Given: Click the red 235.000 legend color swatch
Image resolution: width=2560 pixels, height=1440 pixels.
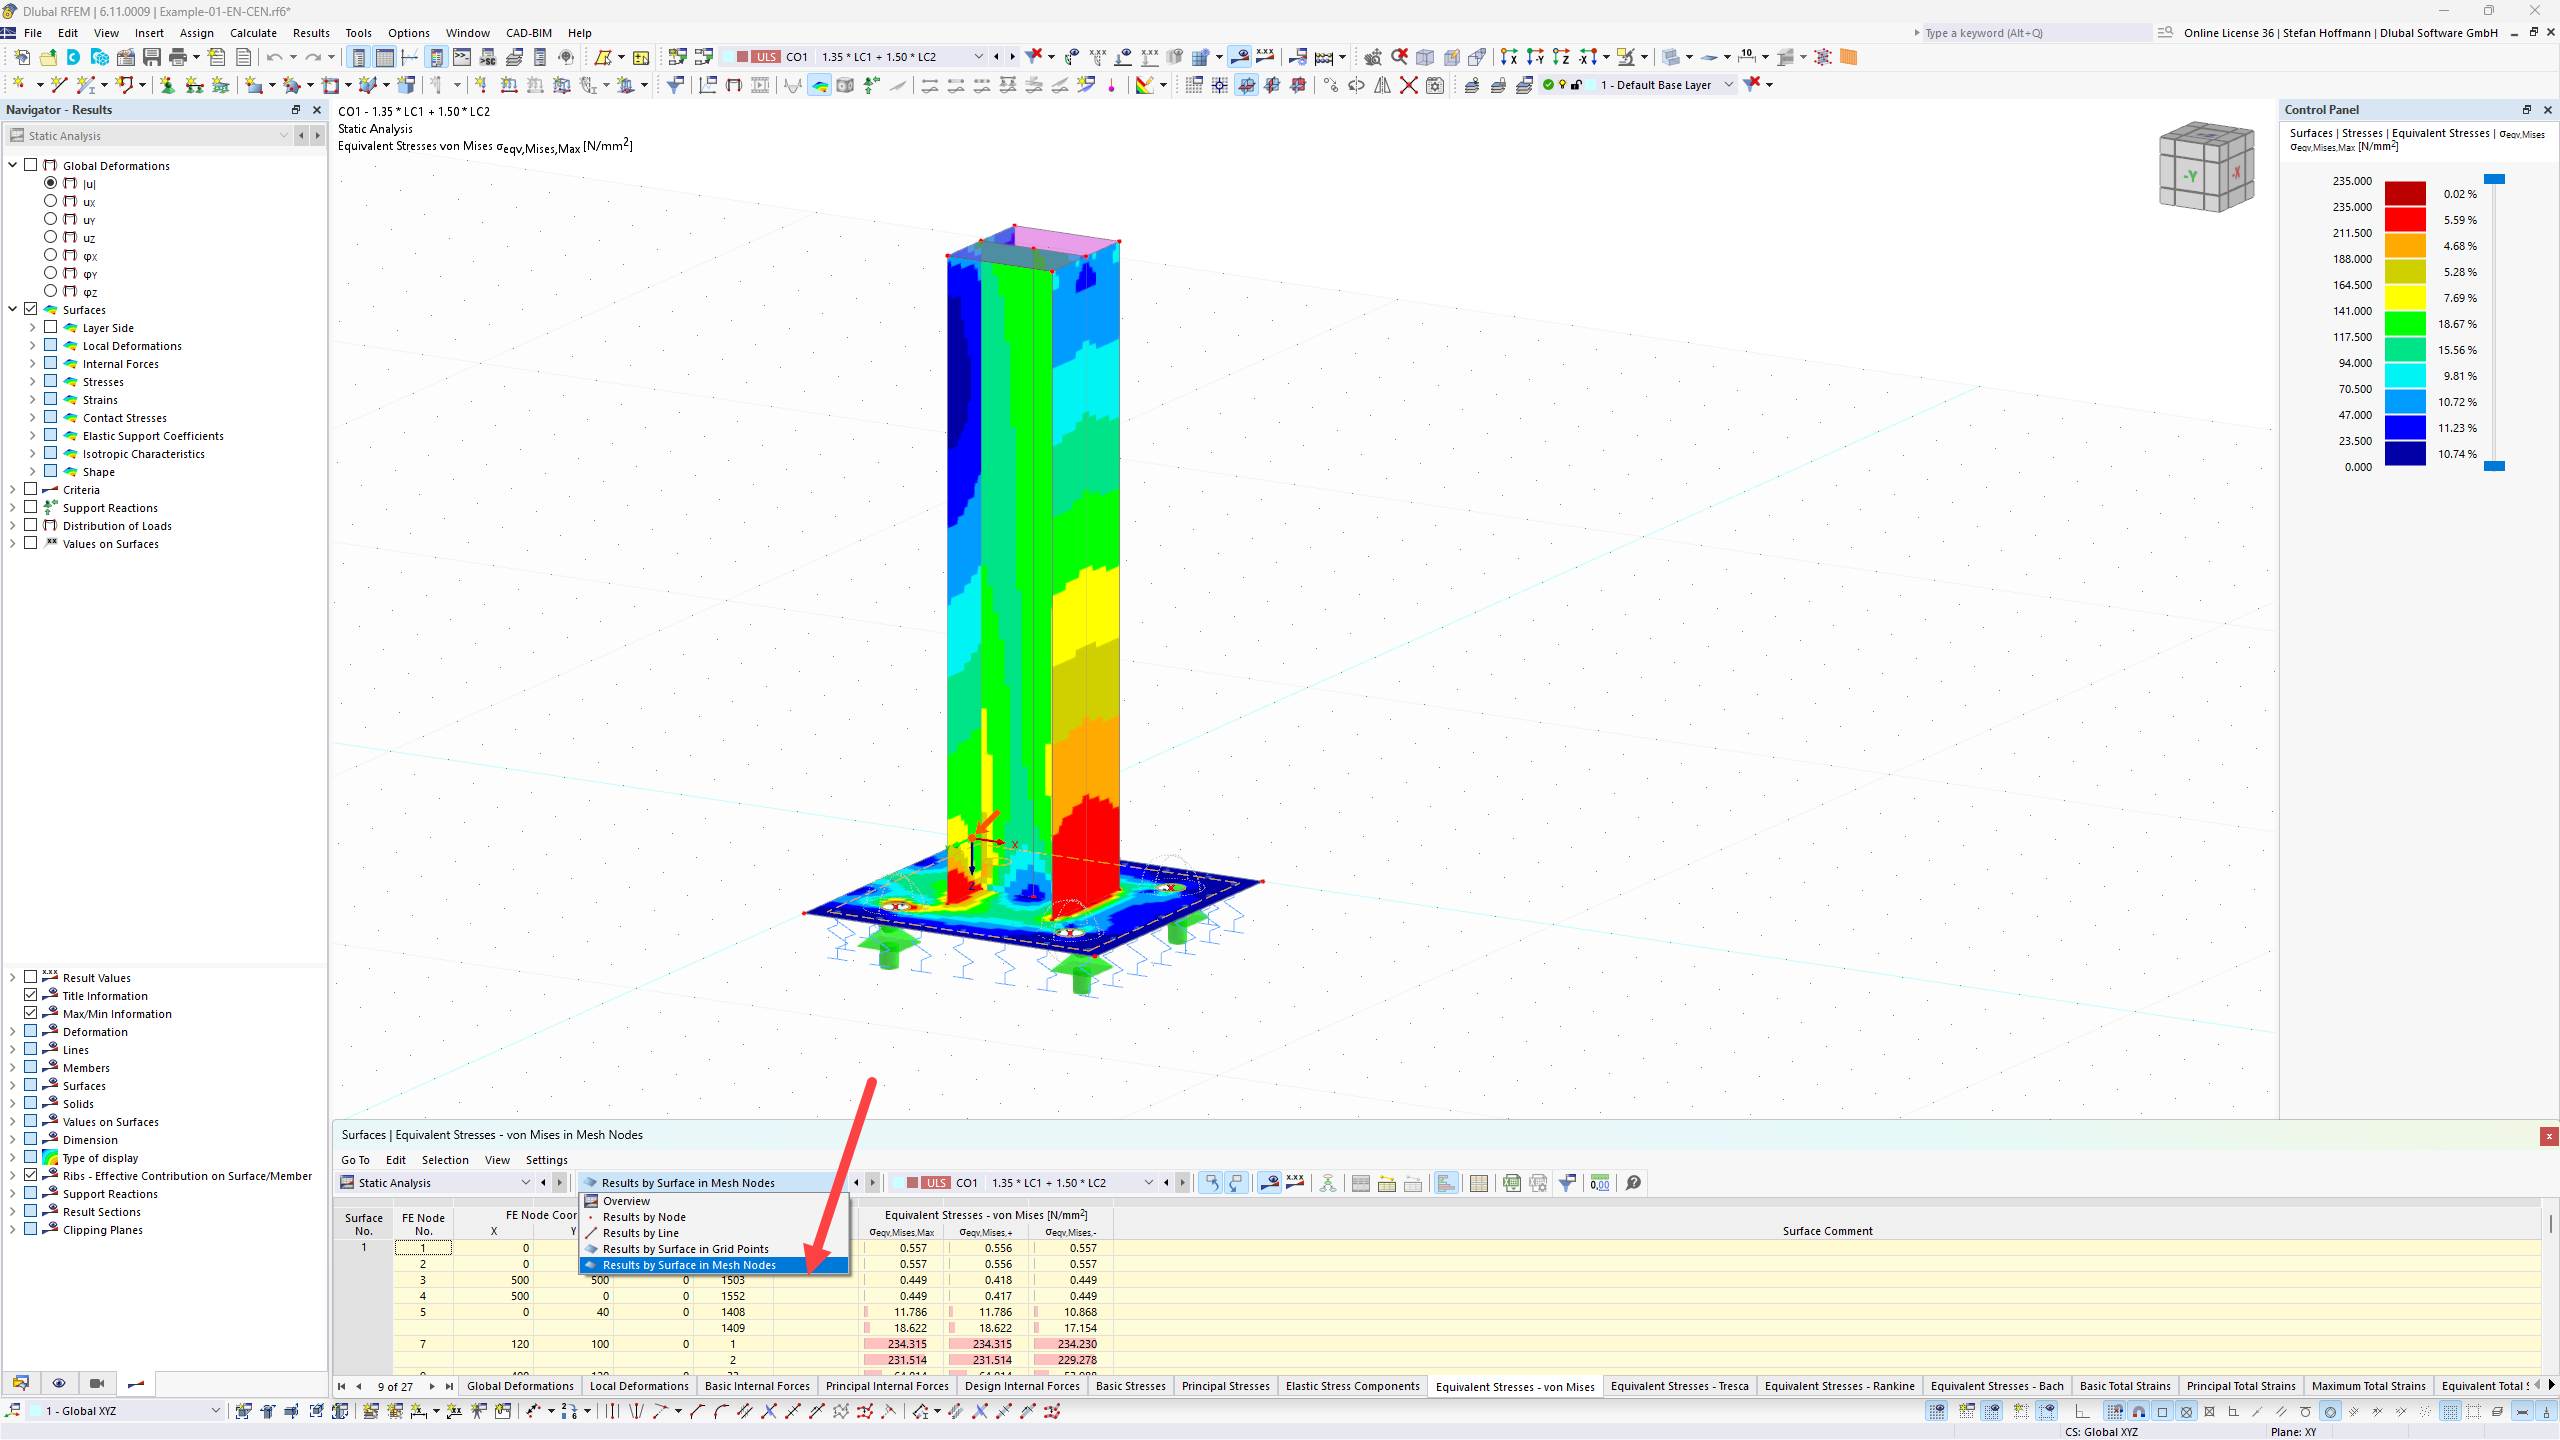Looking at the screenshot, I should pyautogui.click(x=2405, y=219).
